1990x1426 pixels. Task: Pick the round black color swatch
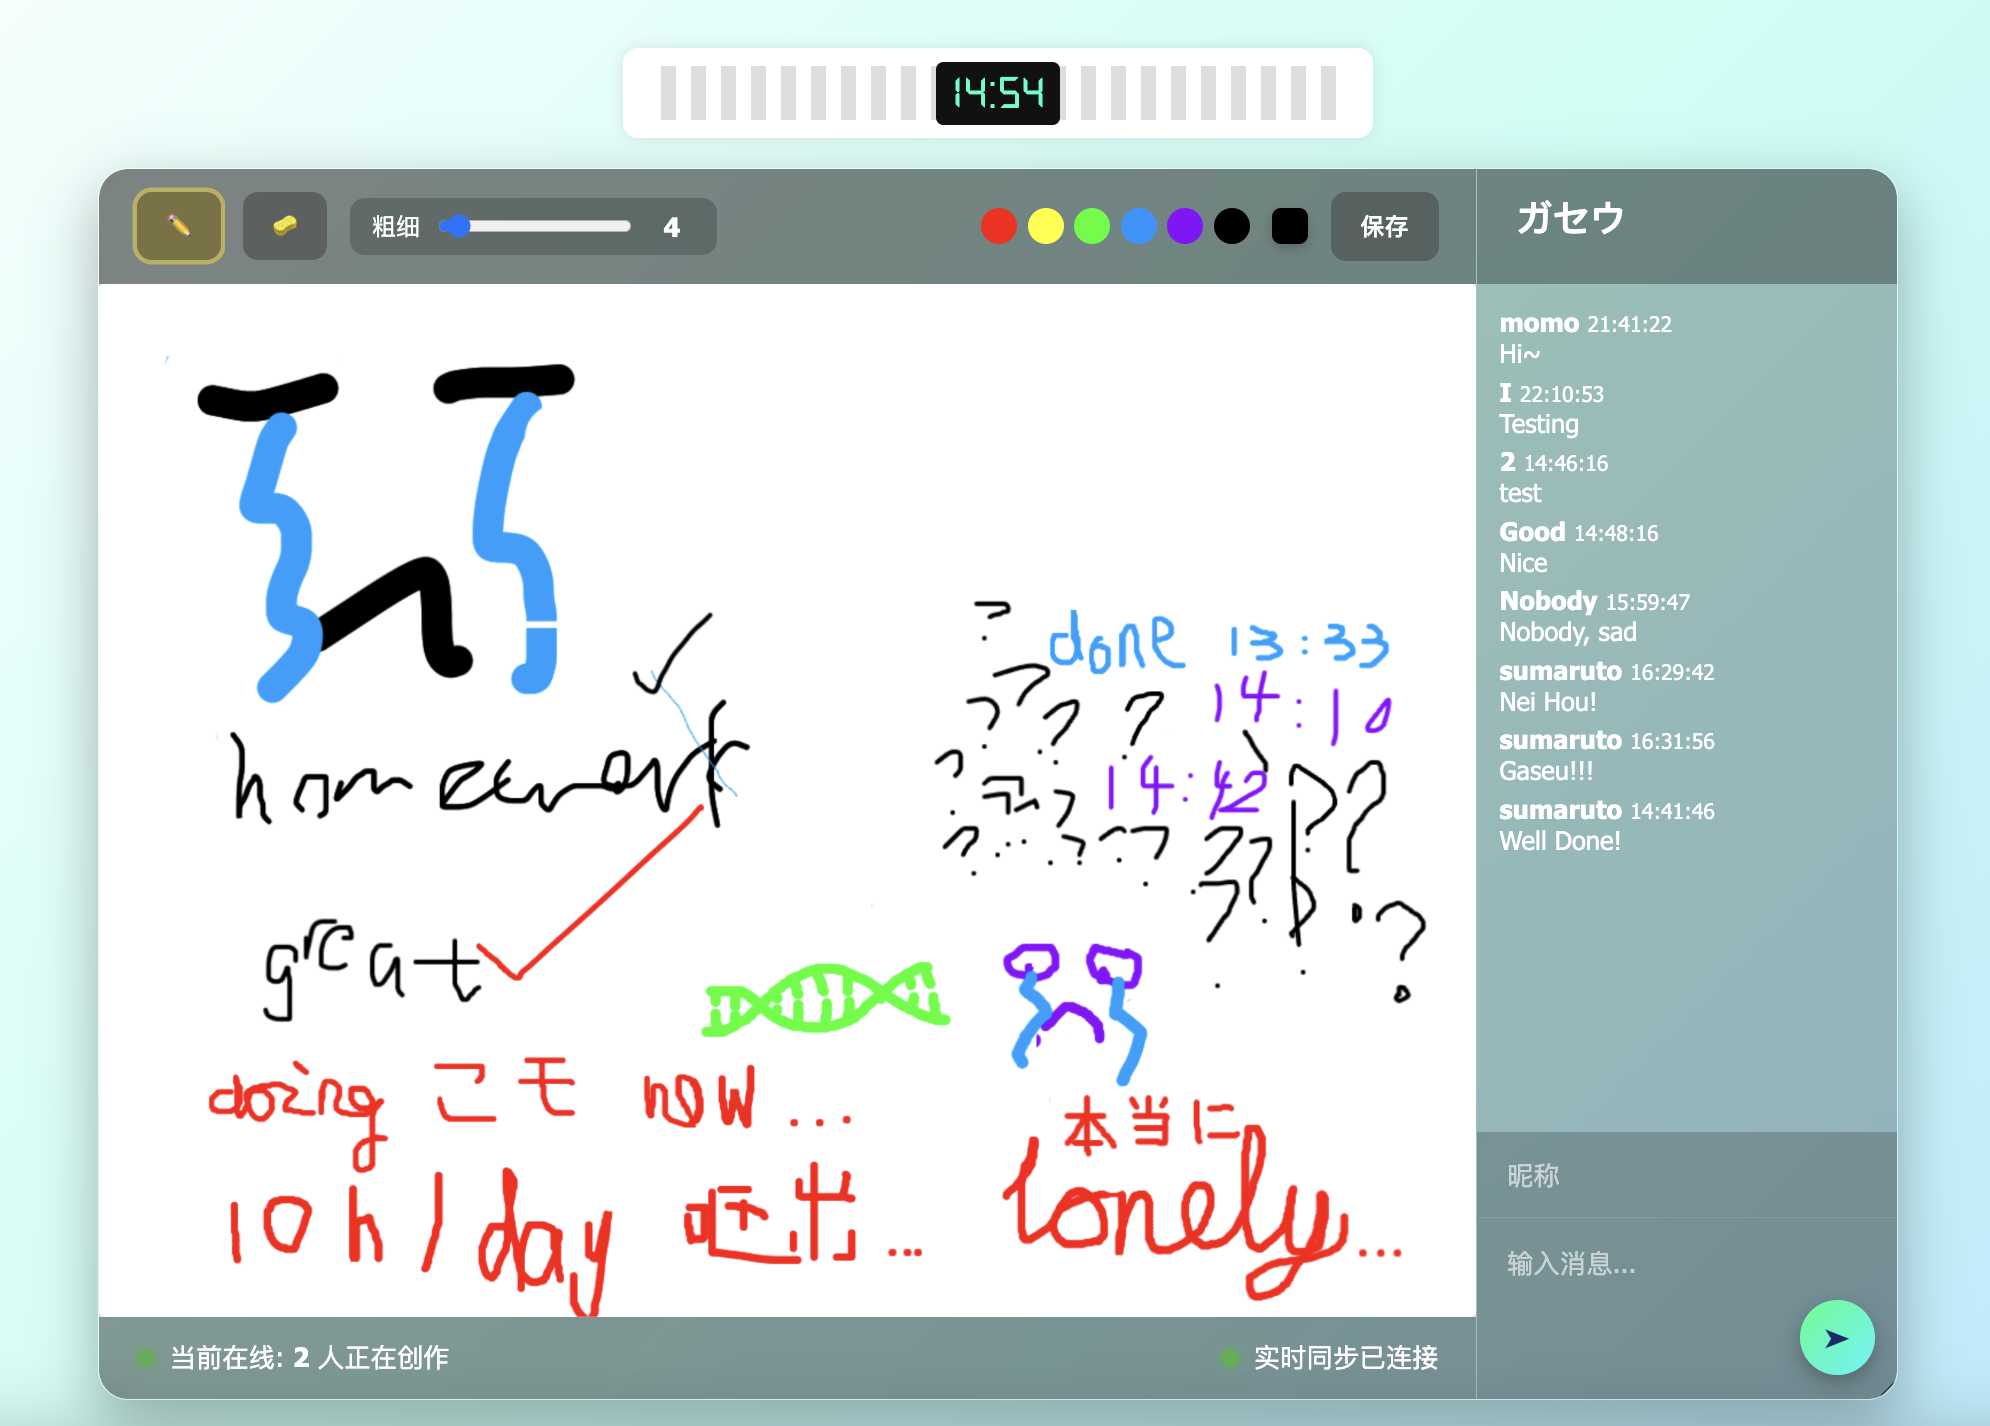point(1232,226)
